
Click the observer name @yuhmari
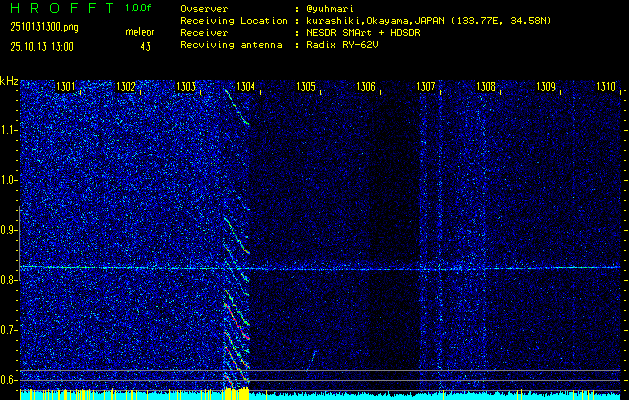coord(330,9)
